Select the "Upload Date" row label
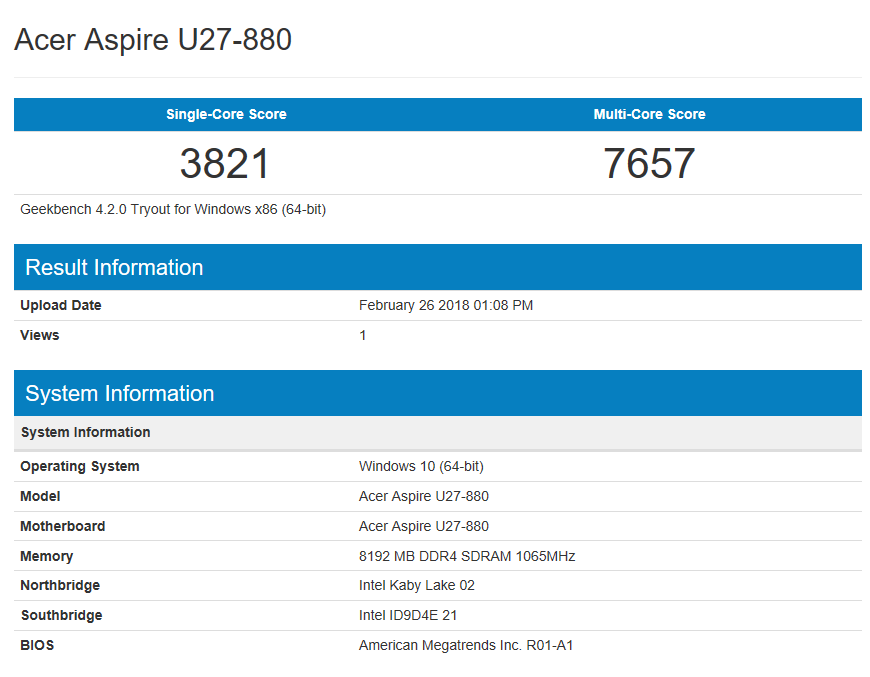870x677 pixels. pos(60,305)
